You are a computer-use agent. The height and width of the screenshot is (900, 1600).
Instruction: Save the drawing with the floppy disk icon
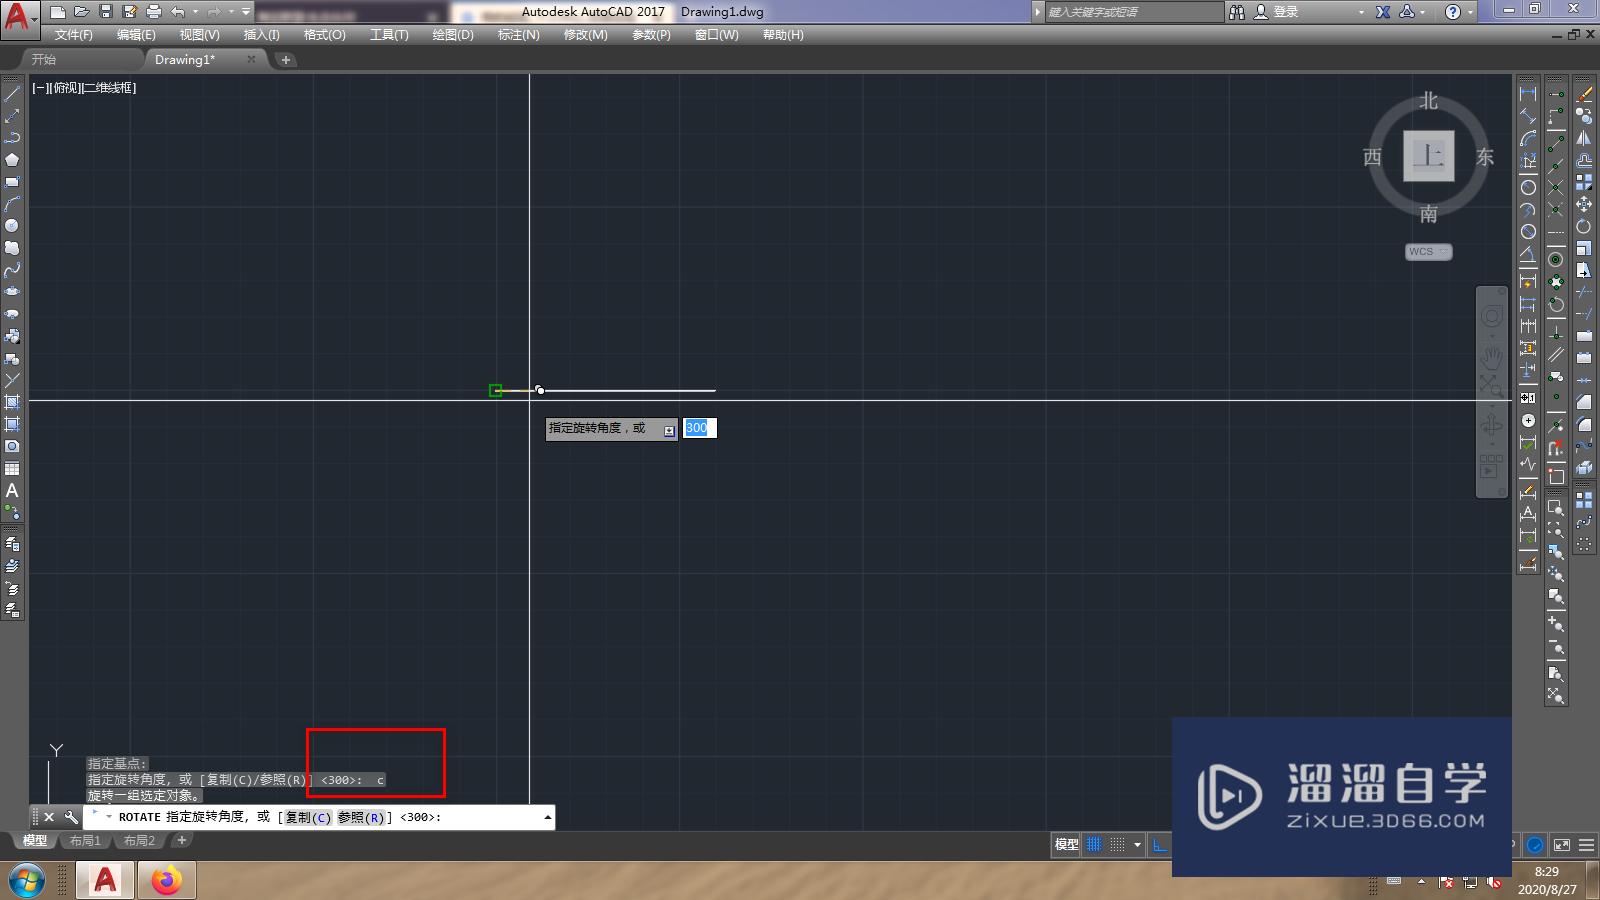pos(106,12)
